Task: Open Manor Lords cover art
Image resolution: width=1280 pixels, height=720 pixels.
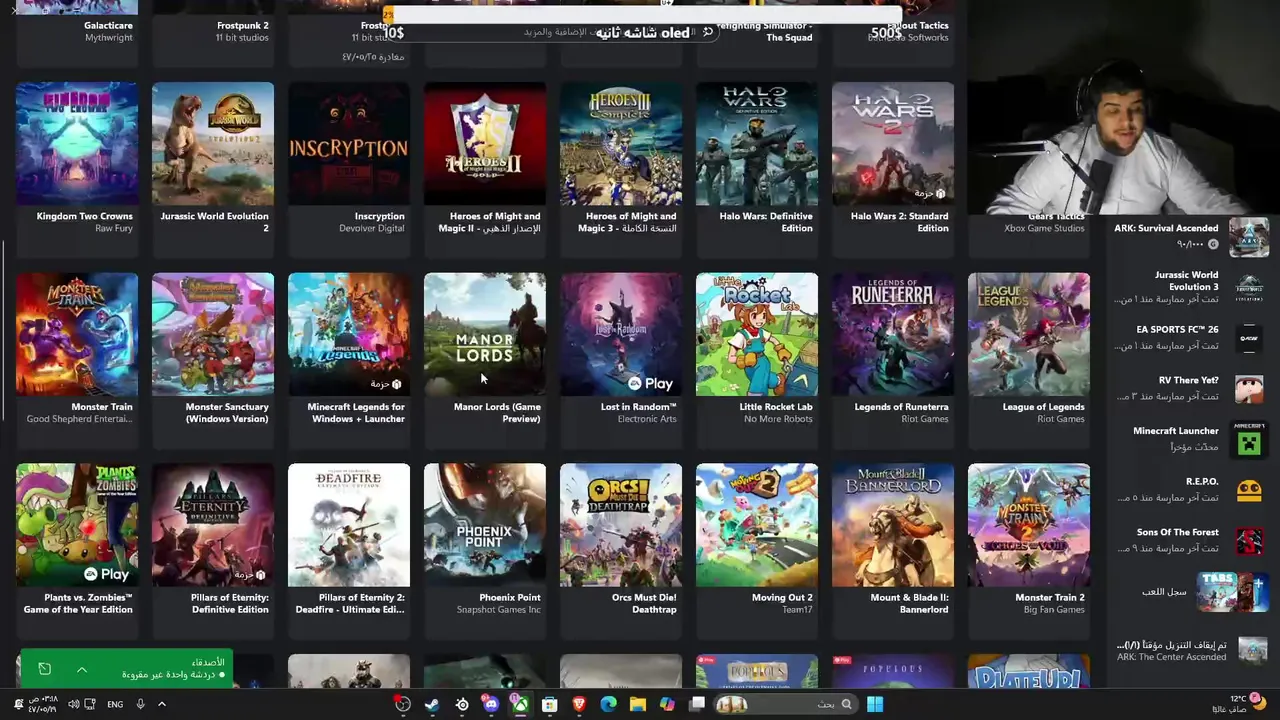Action: coord(485,334)
